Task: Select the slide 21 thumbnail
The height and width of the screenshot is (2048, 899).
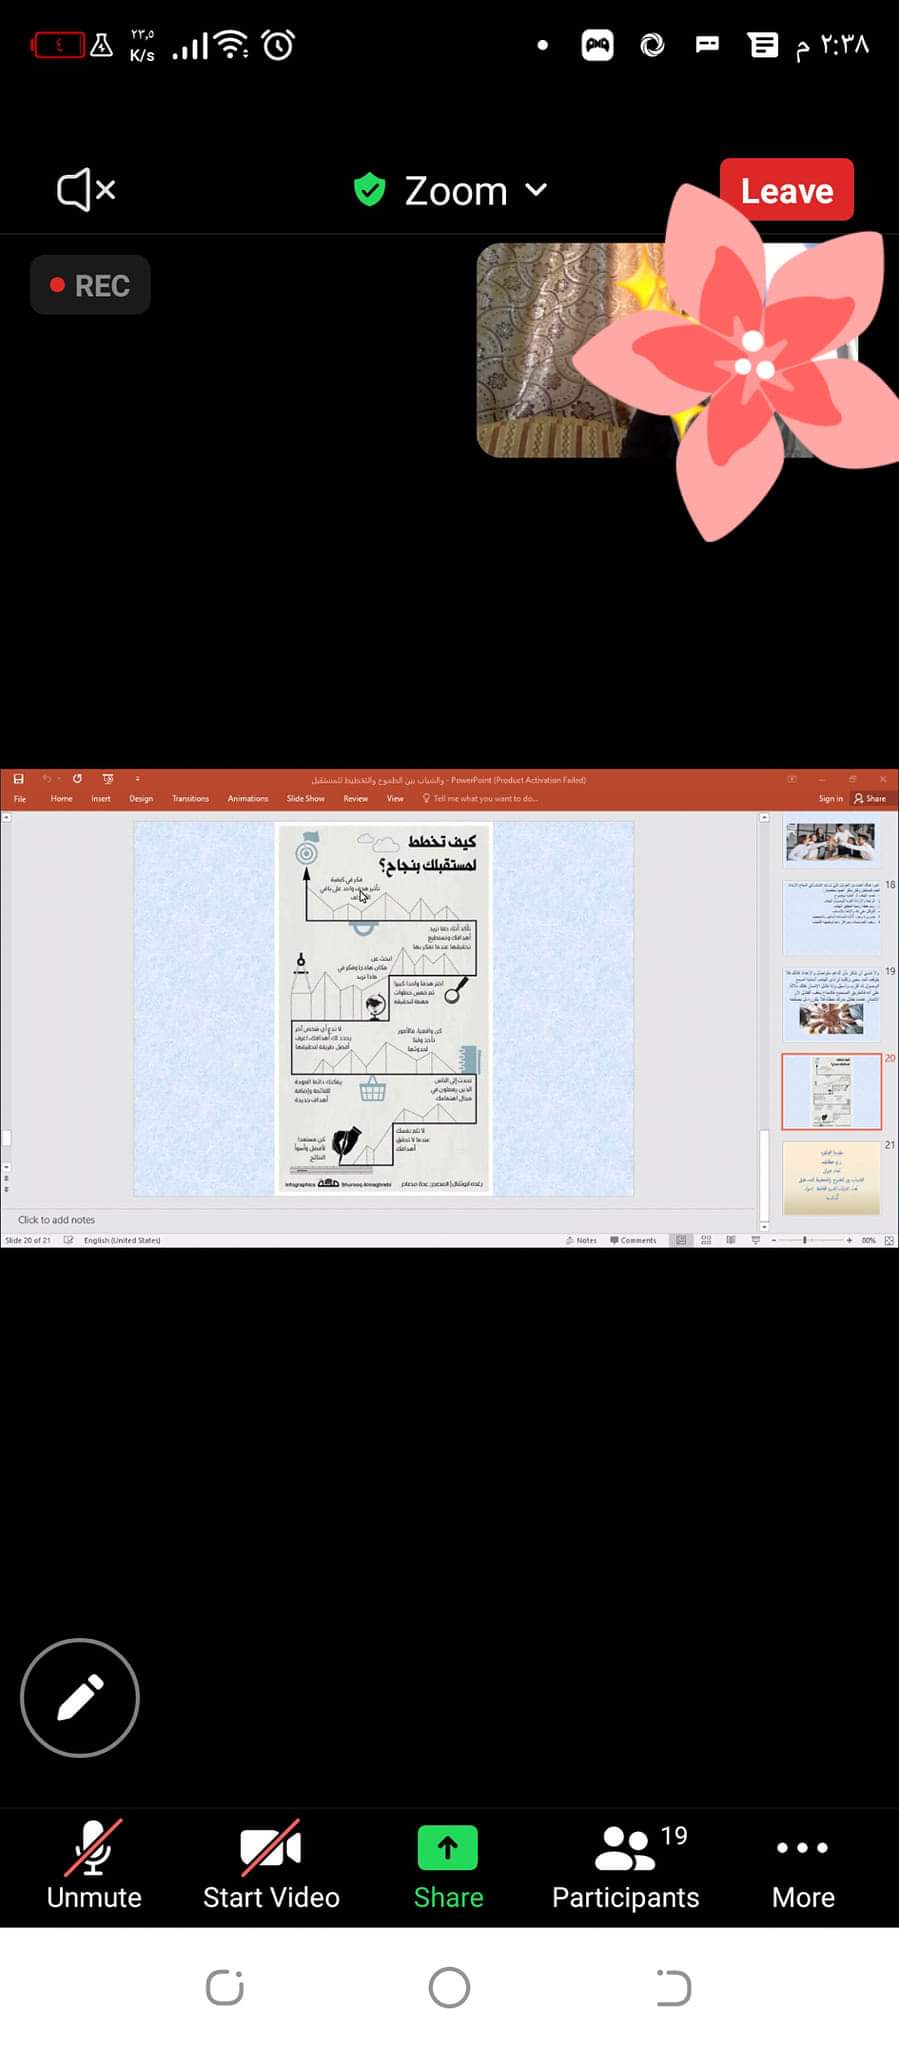Action: [831, 1178]
